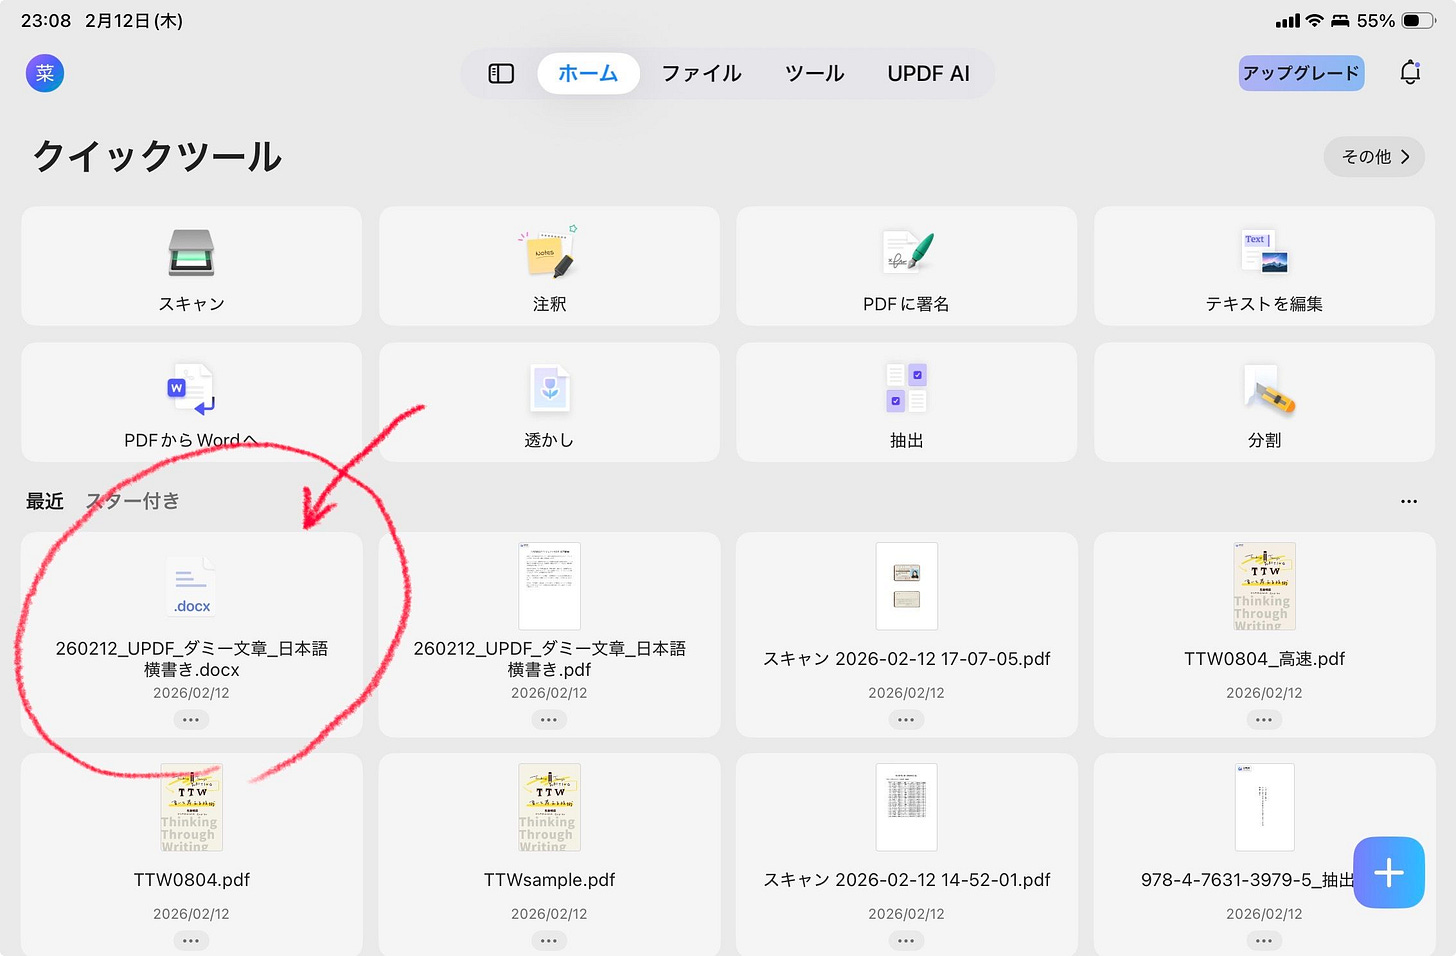
Task: Open thumbnail of TTW0804_高速.pdf
Action: pyautogui.click(x=1264, y=586)
